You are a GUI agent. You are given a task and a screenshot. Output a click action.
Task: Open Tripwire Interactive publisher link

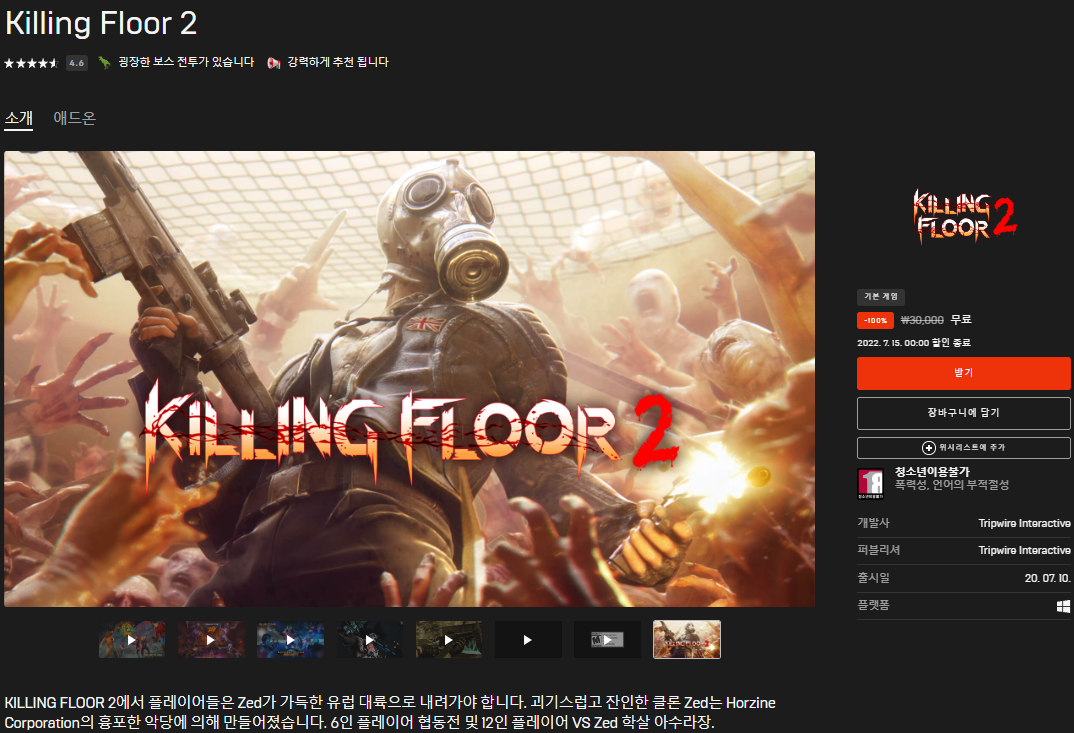[x=1024, y=551]
